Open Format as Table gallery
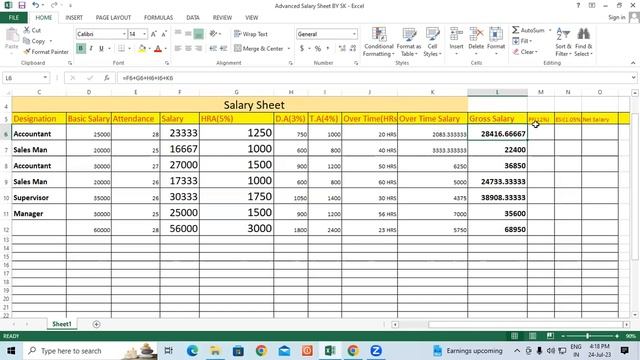640x360 pixels. [x=409, y=42]
